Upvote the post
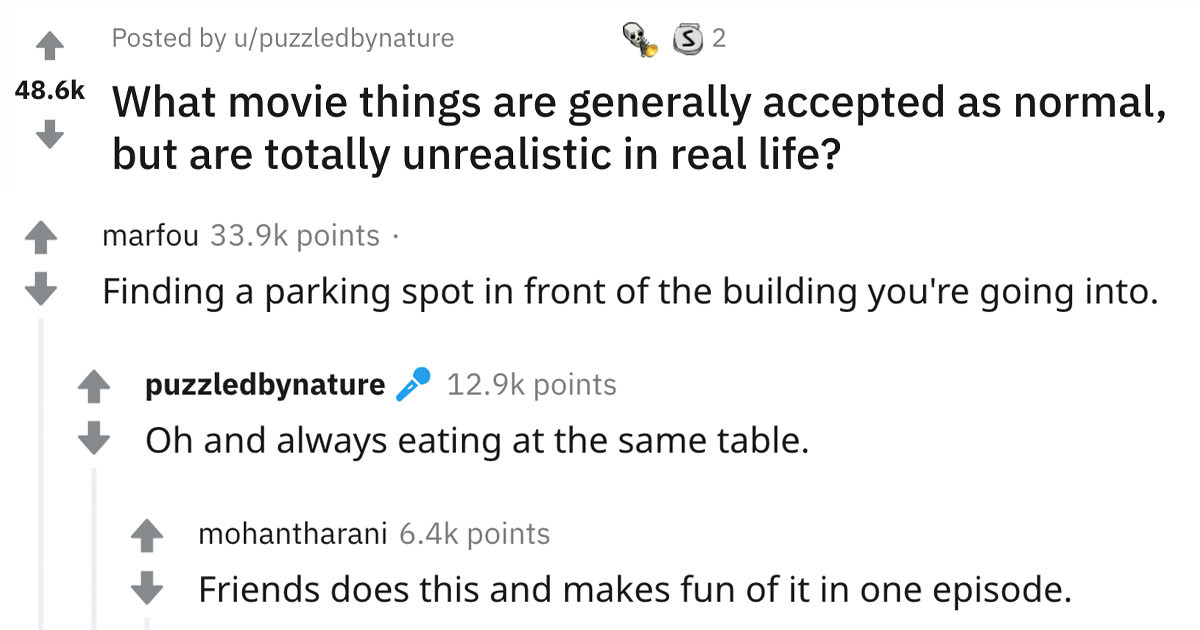1200x630 pixels. coord(50,42)
